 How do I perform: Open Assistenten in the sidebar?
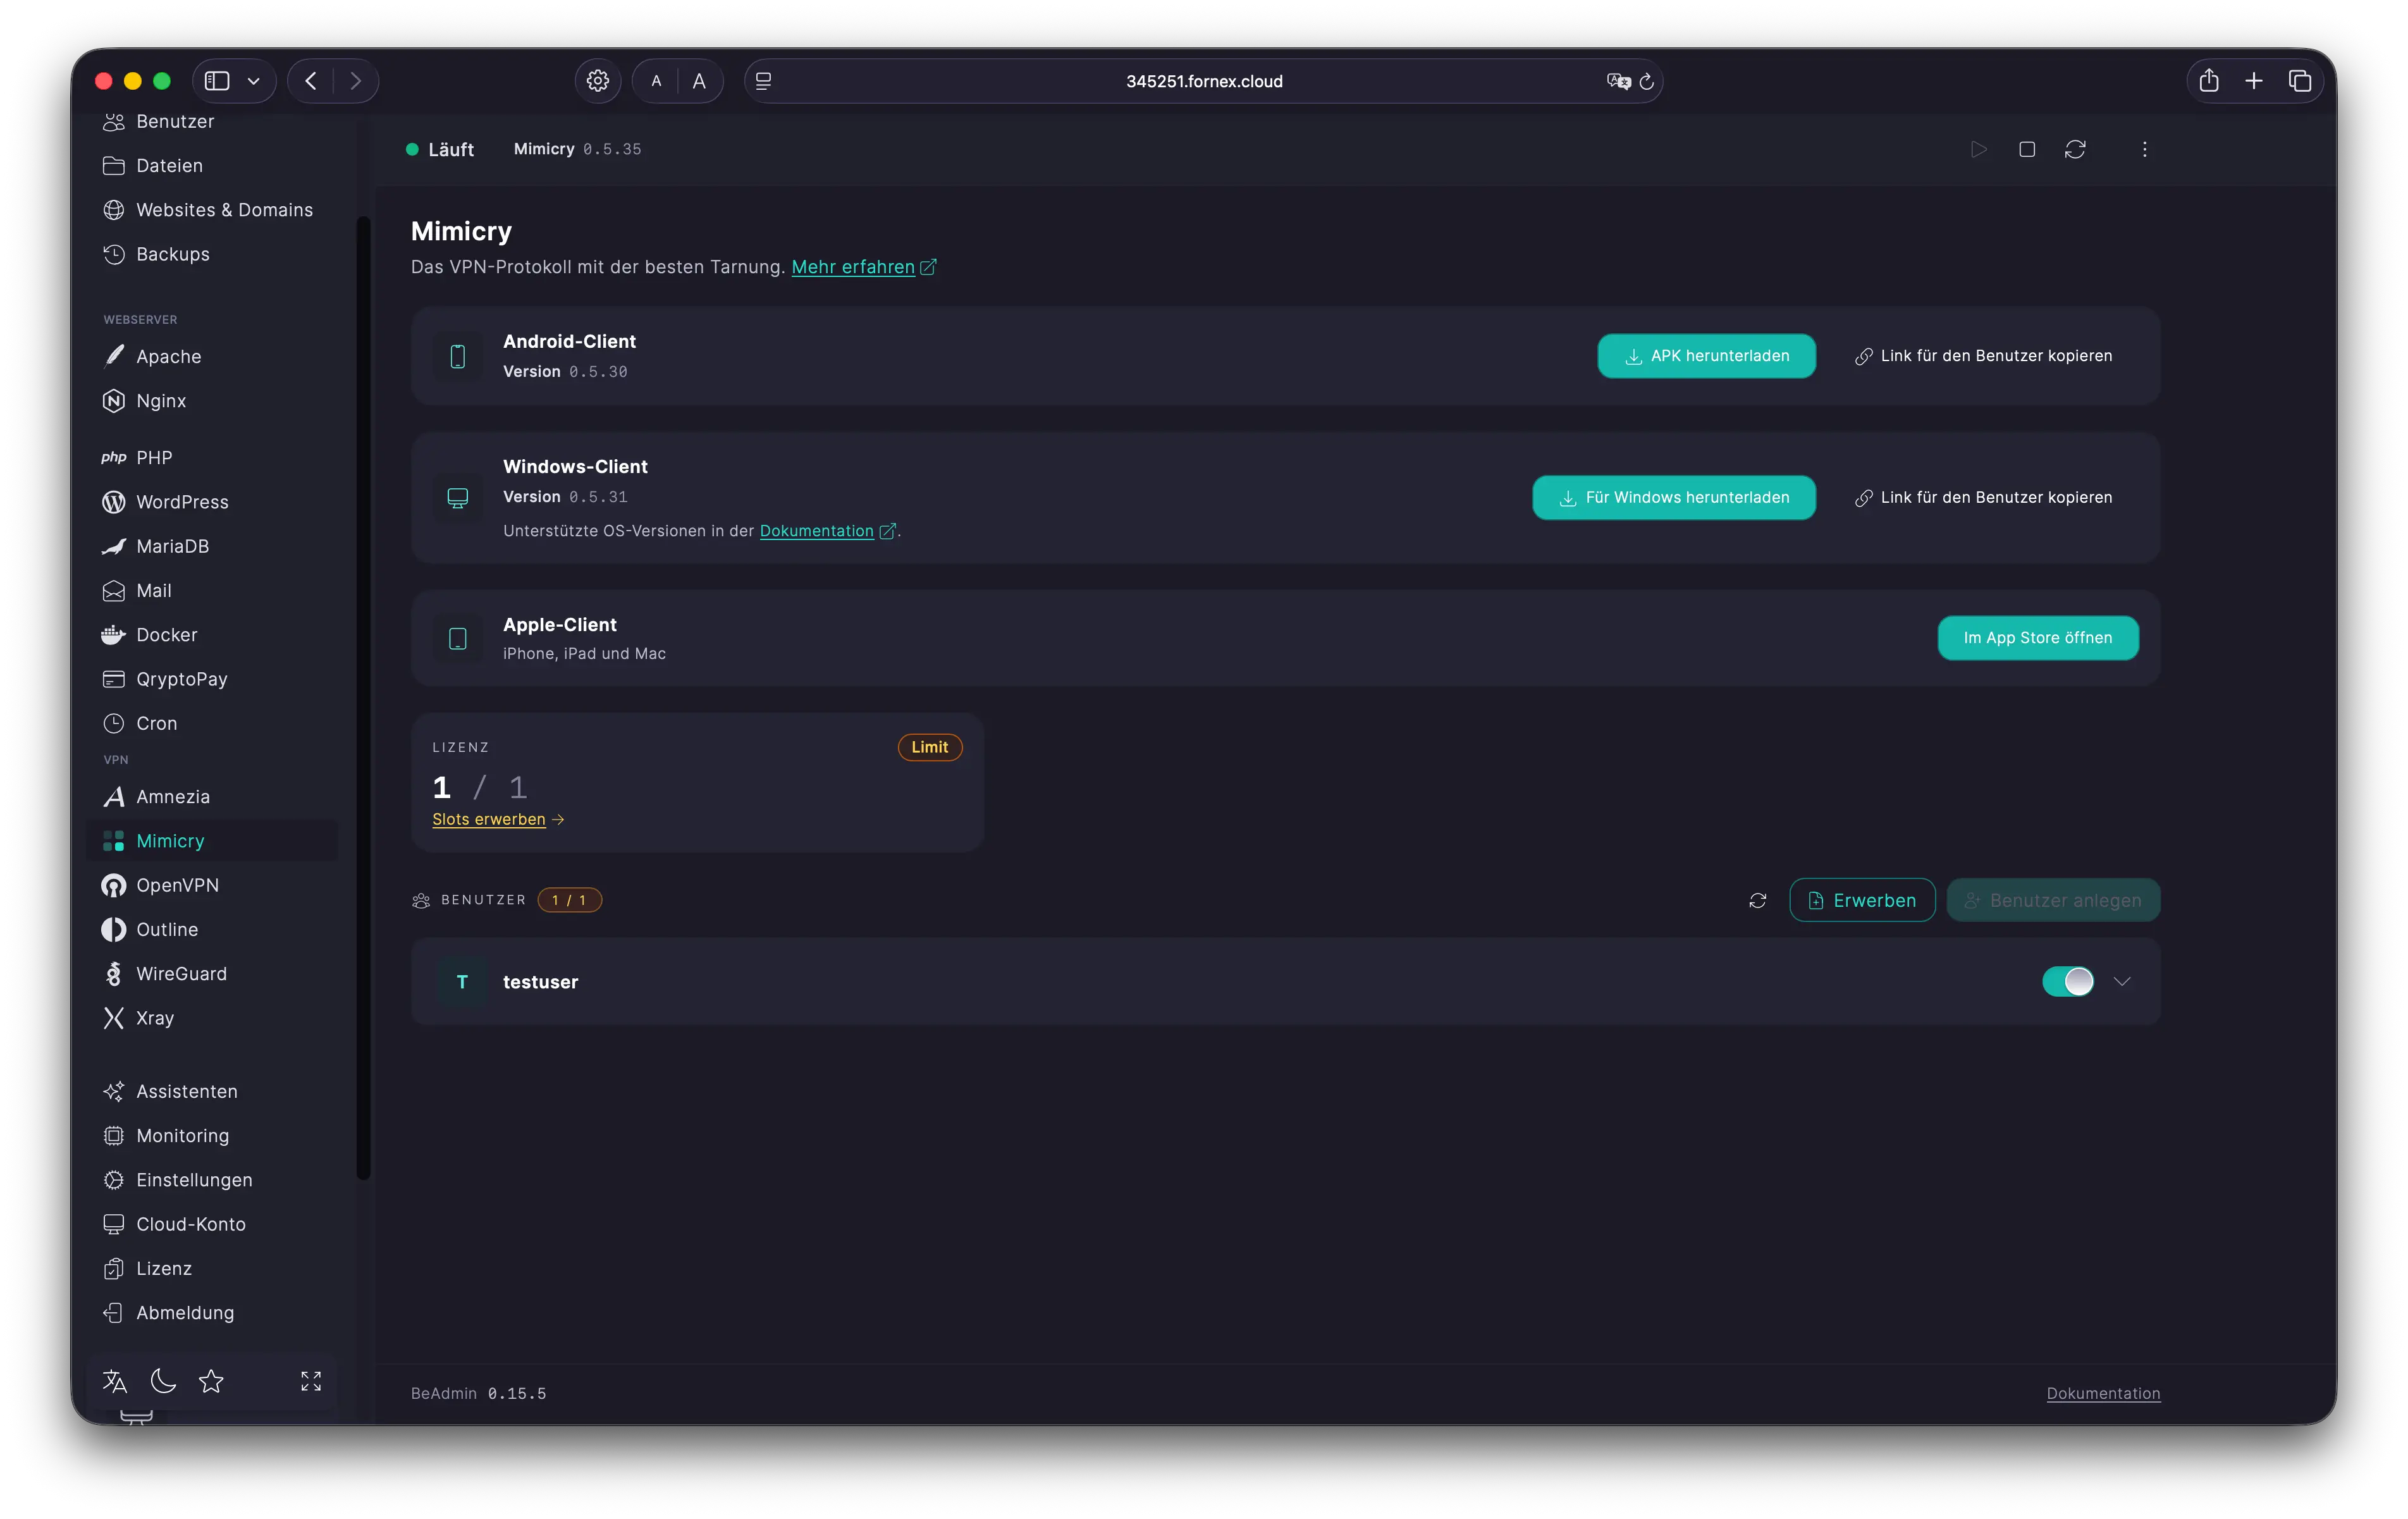point(212,1091)
